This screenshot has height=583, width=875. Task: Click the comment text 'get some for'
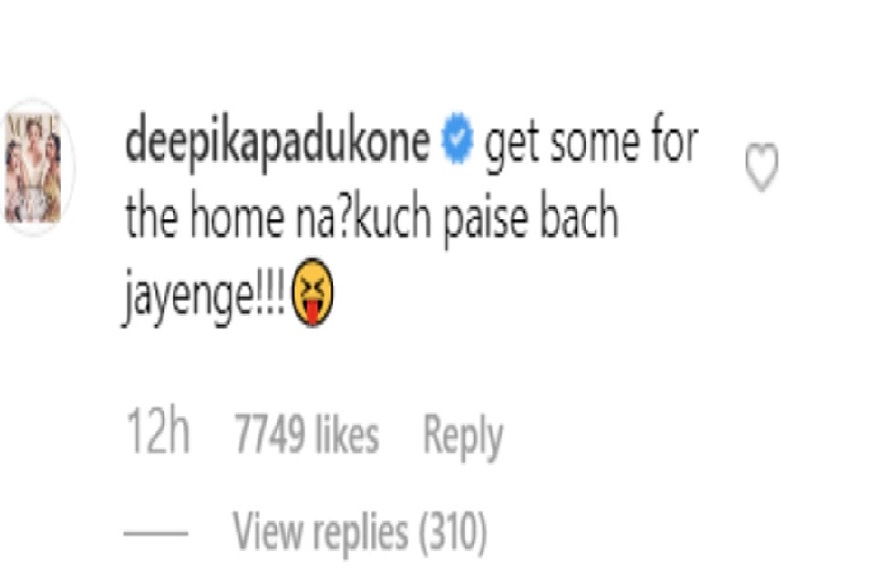click(592, 144)
